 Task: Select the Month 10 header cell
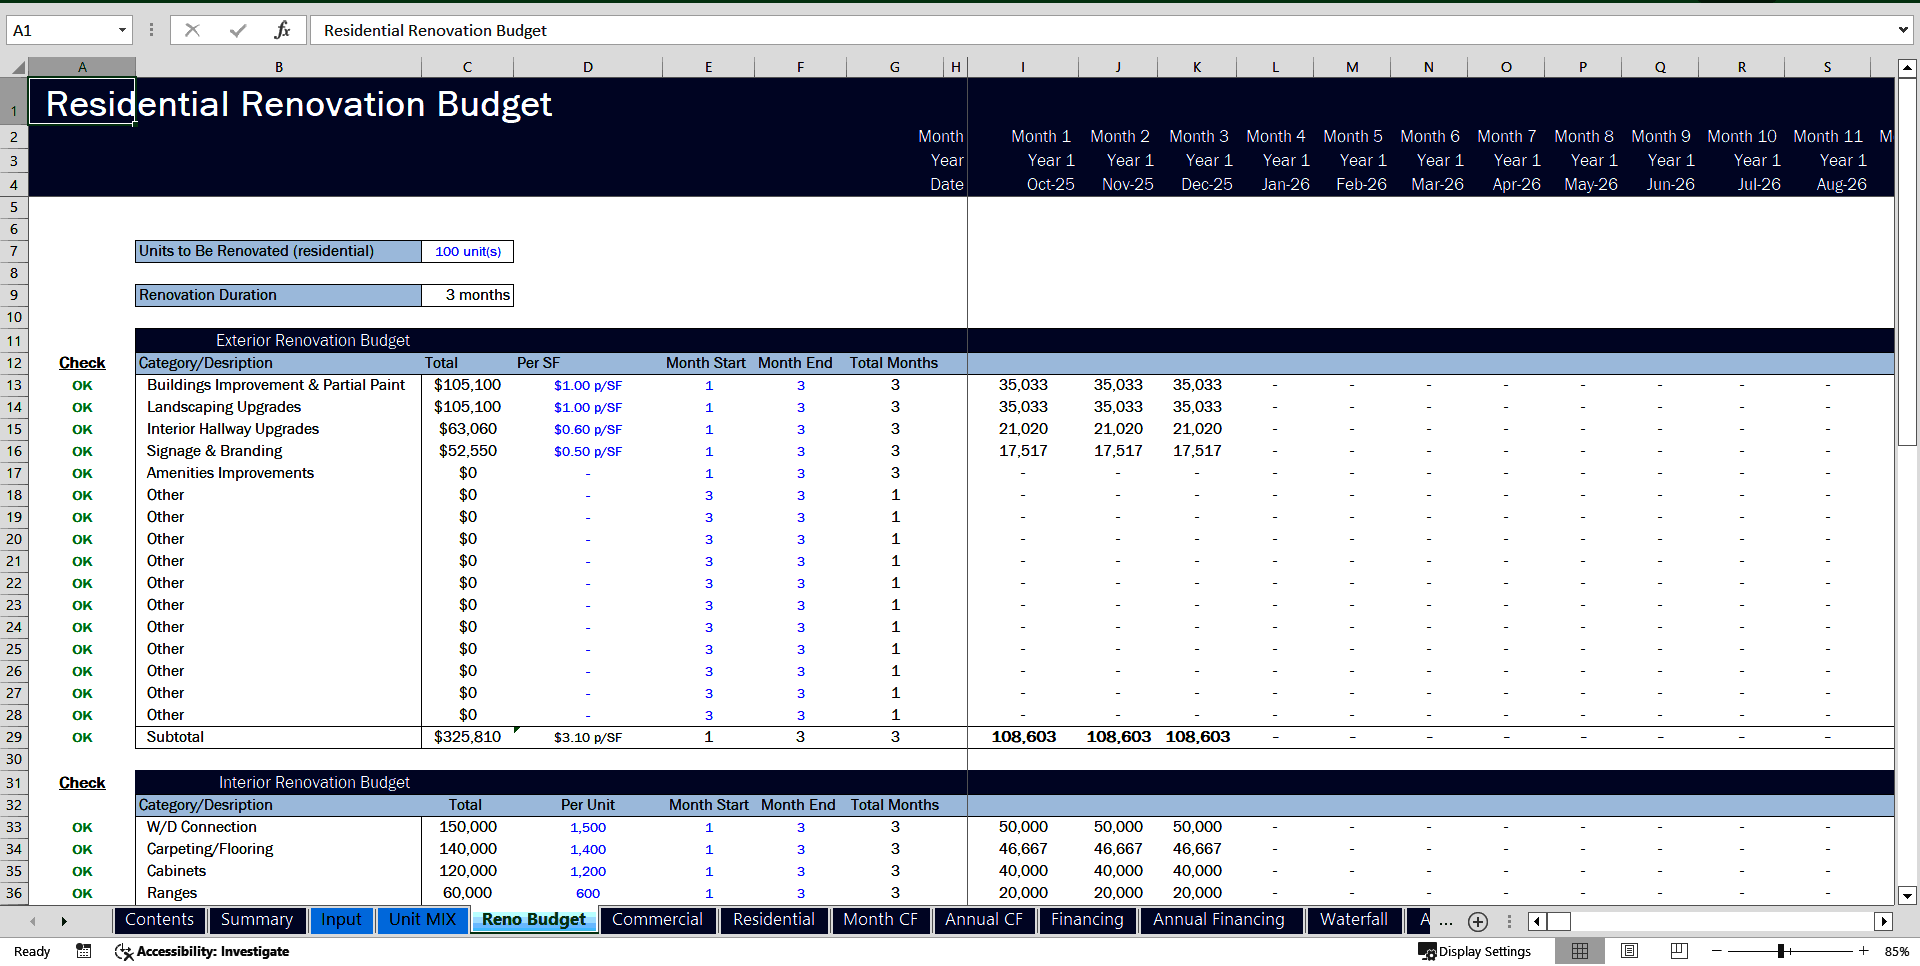(x=1742, y=137)
